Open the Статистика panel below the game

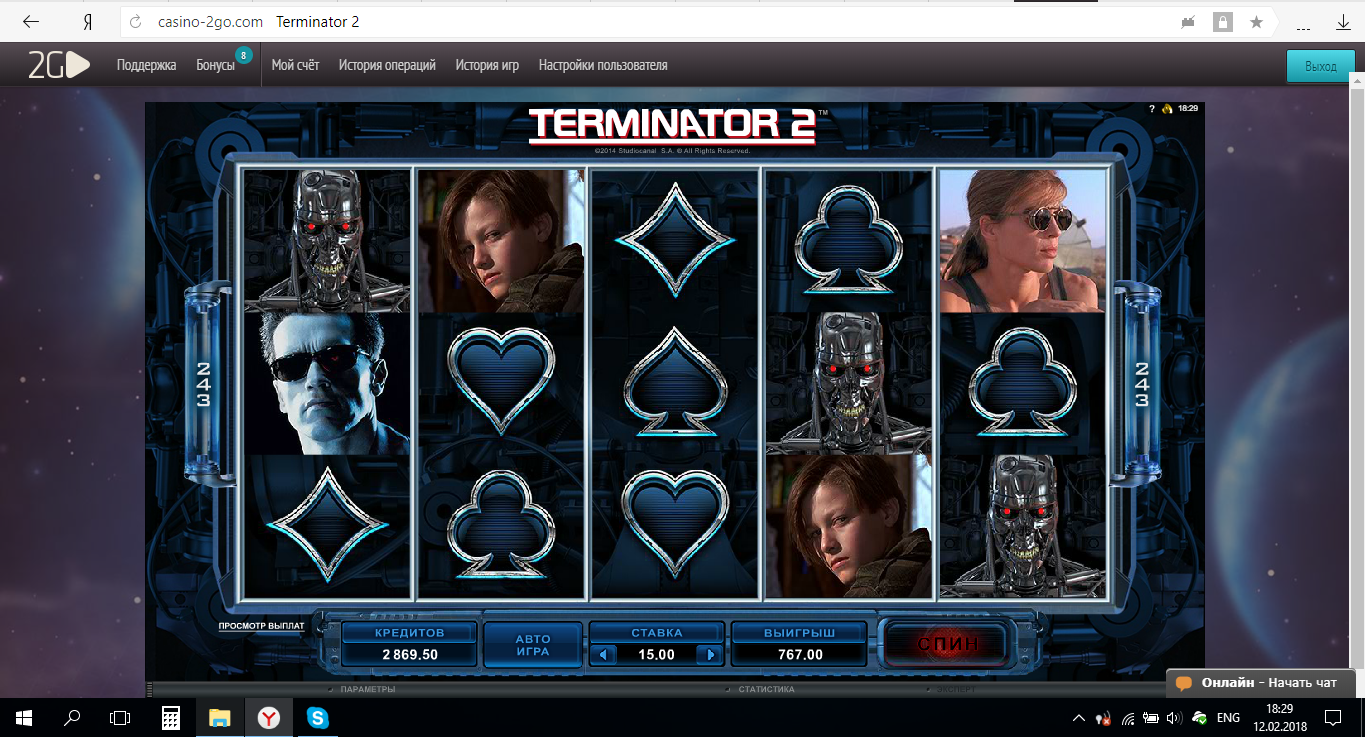click(x=766, y=689)
